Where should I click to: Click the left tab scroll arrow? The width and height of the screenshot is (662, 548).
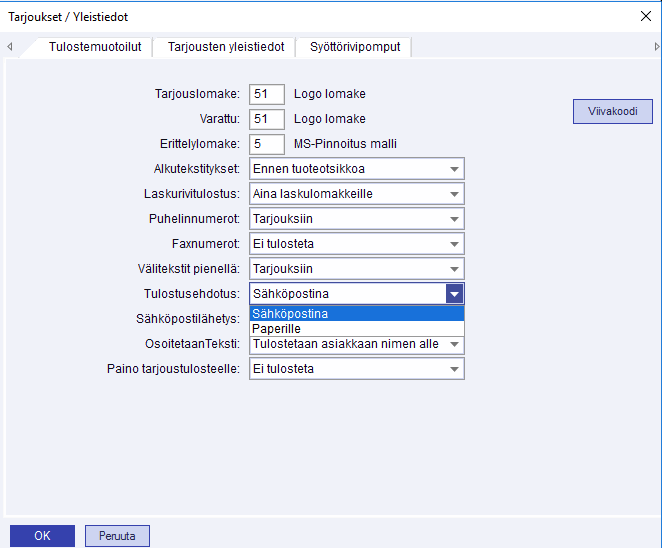pyautogui.click(x=9, y=47)
